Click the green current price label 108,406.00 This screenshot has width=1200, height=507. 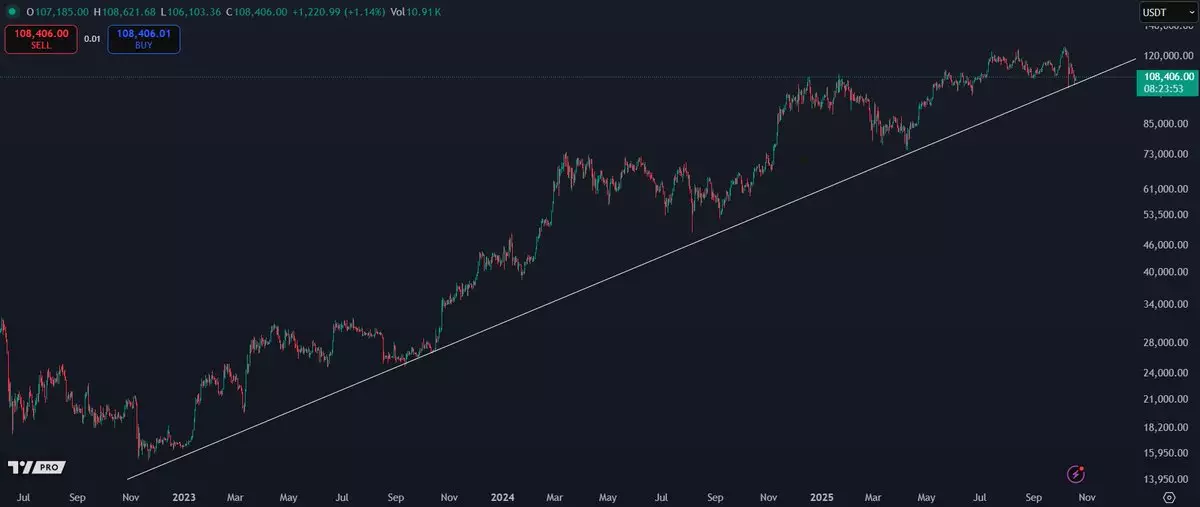[1166, 76]
